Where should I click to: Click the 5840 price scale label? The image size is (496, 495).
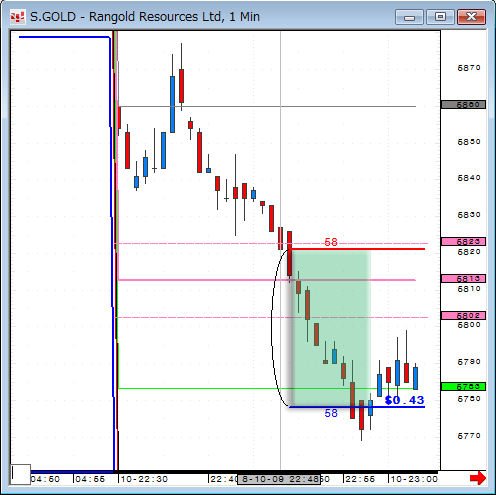pos(469,178)
